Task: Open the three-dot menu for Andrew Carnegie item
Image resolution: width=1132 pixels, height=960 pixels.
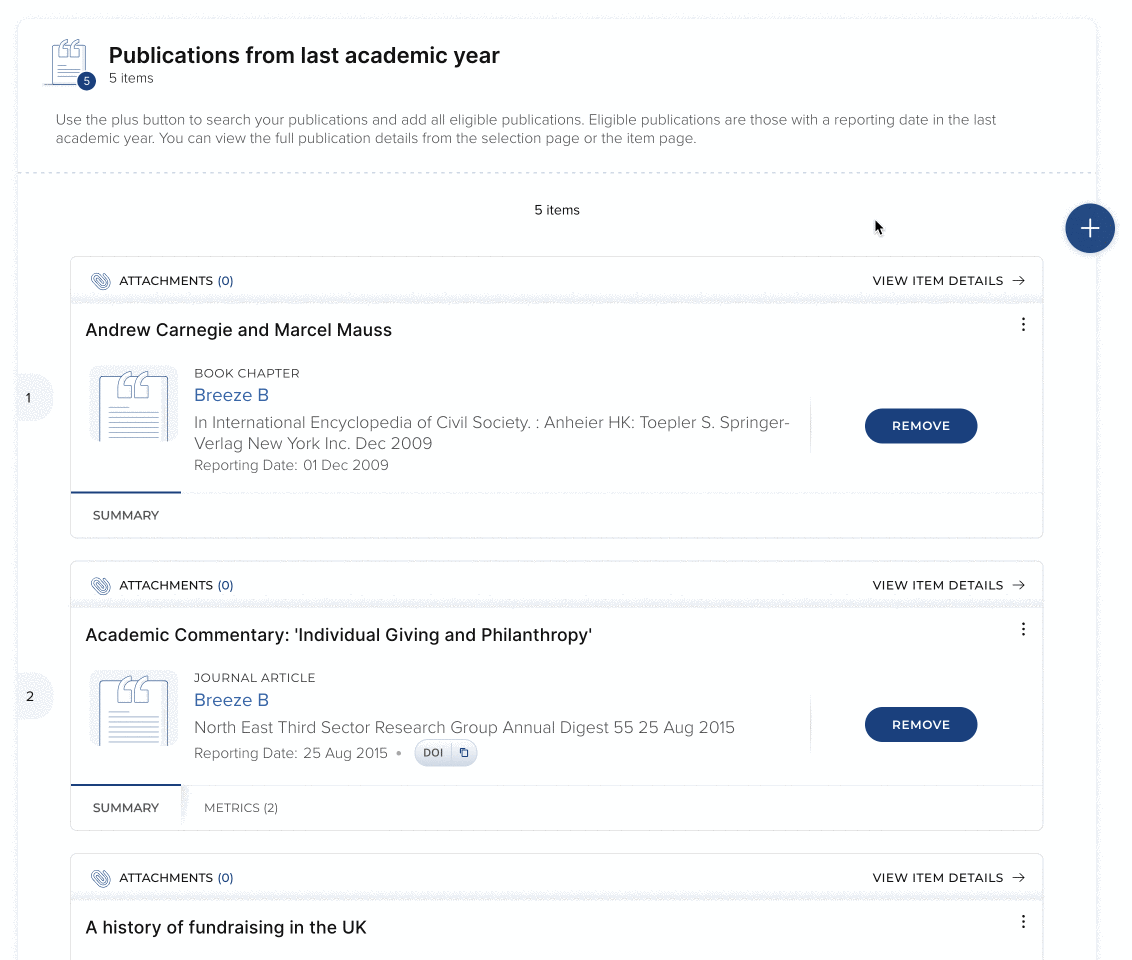Action: click(1023, 325)
